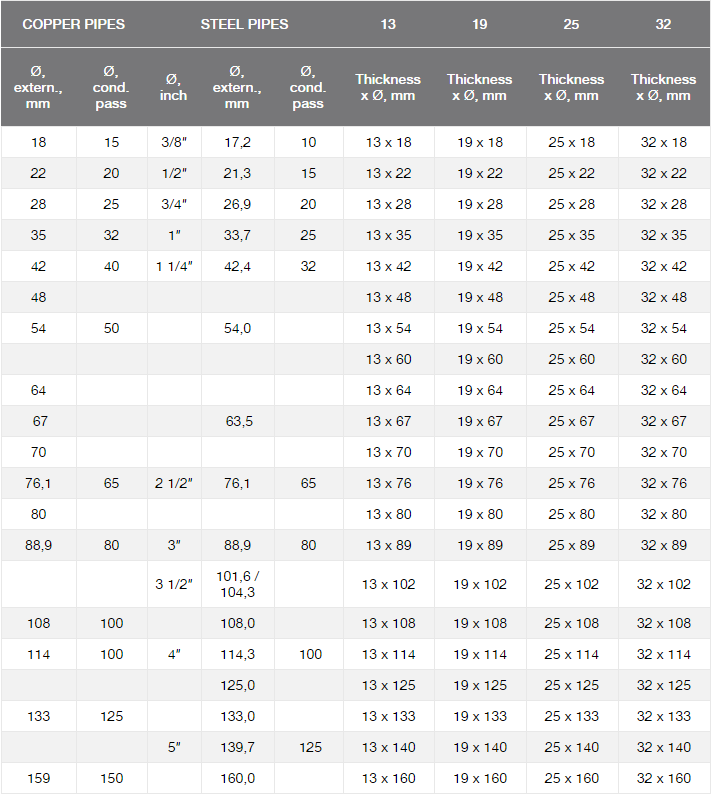Select the 125,0 steel diameter cell
713x797 pixels.
click(237, 685)
